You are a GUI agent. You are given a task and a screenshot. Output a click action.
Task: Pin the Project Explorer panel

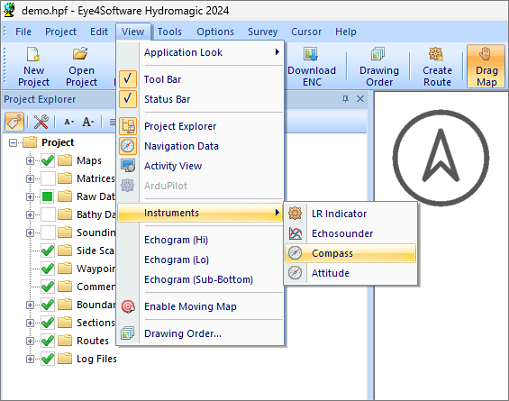click(x=345, y=99)
